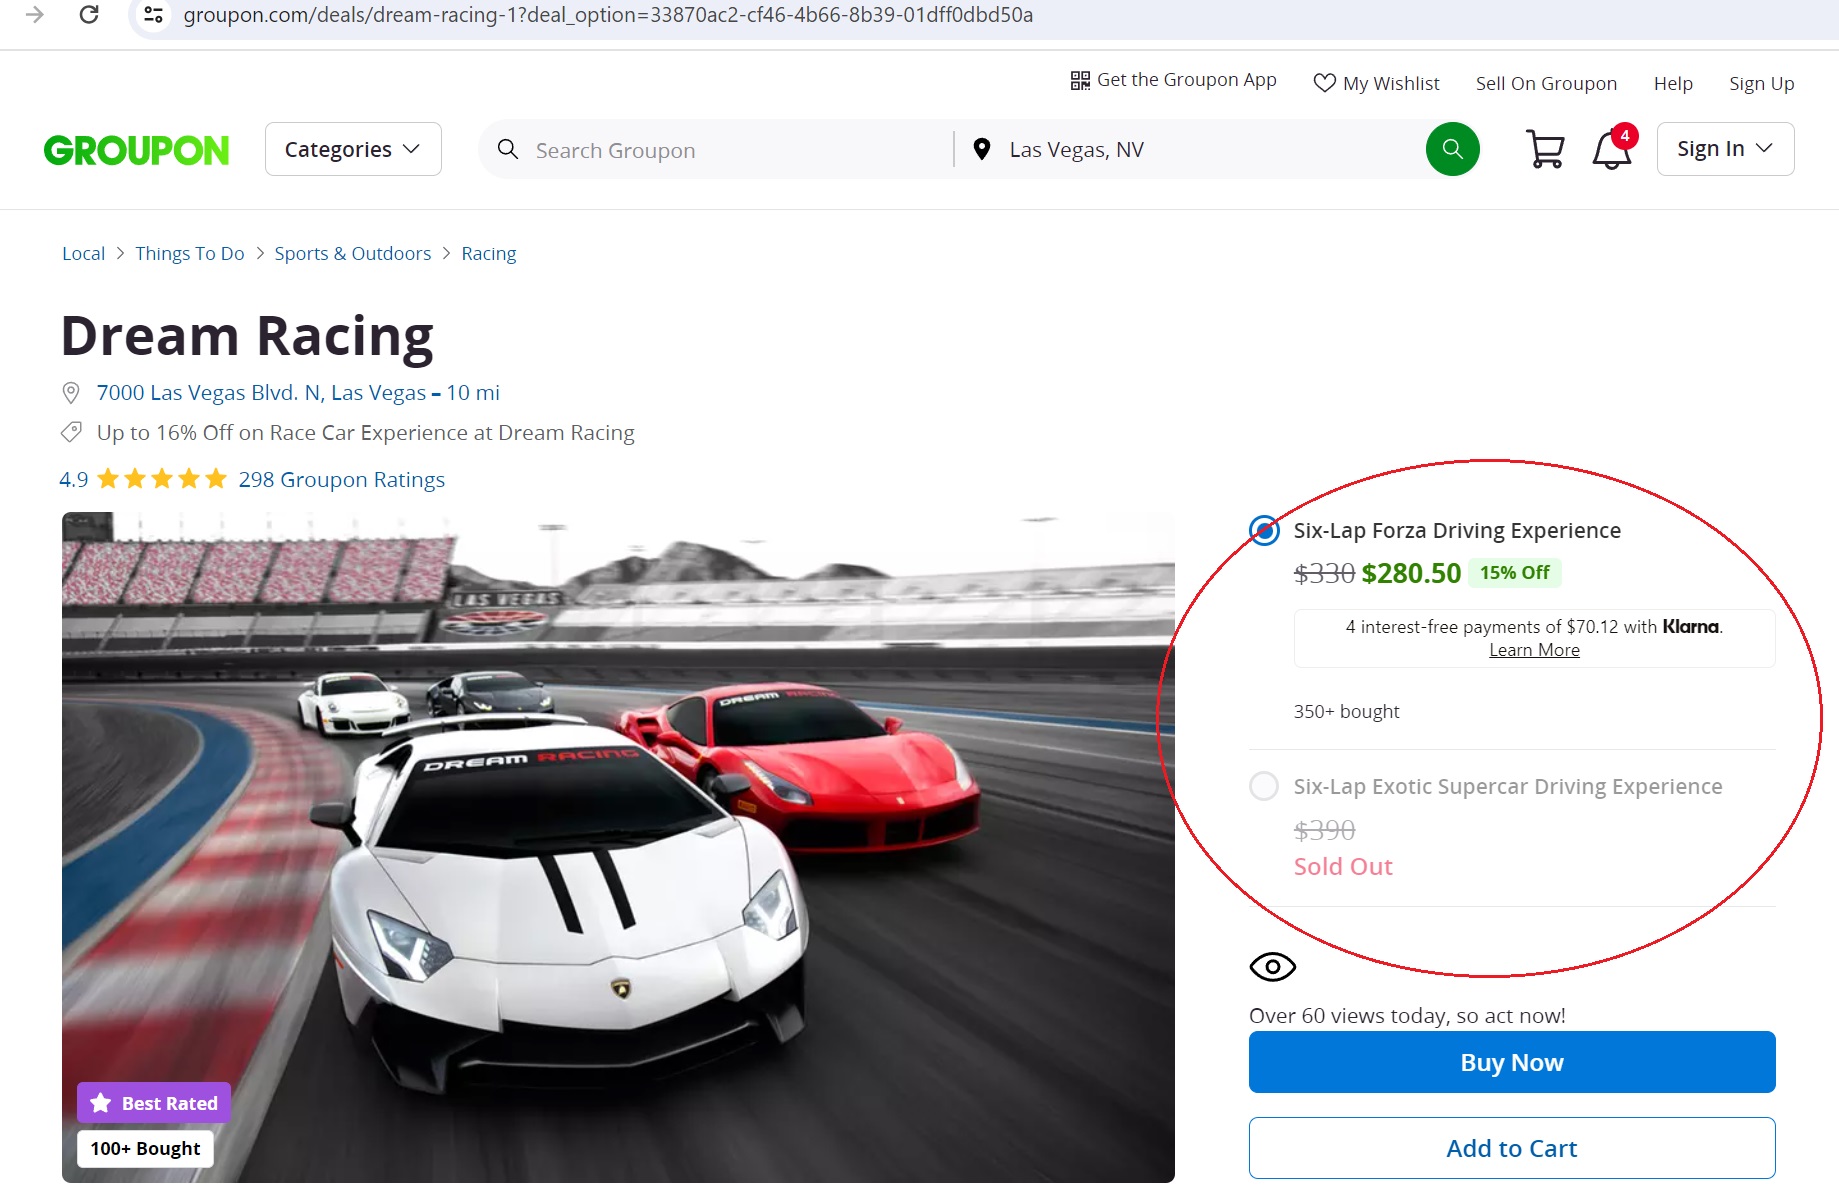Click the Buy Now button
The width and height of the screenshot is (1839, 1196).
(x=1512, y=1062)
